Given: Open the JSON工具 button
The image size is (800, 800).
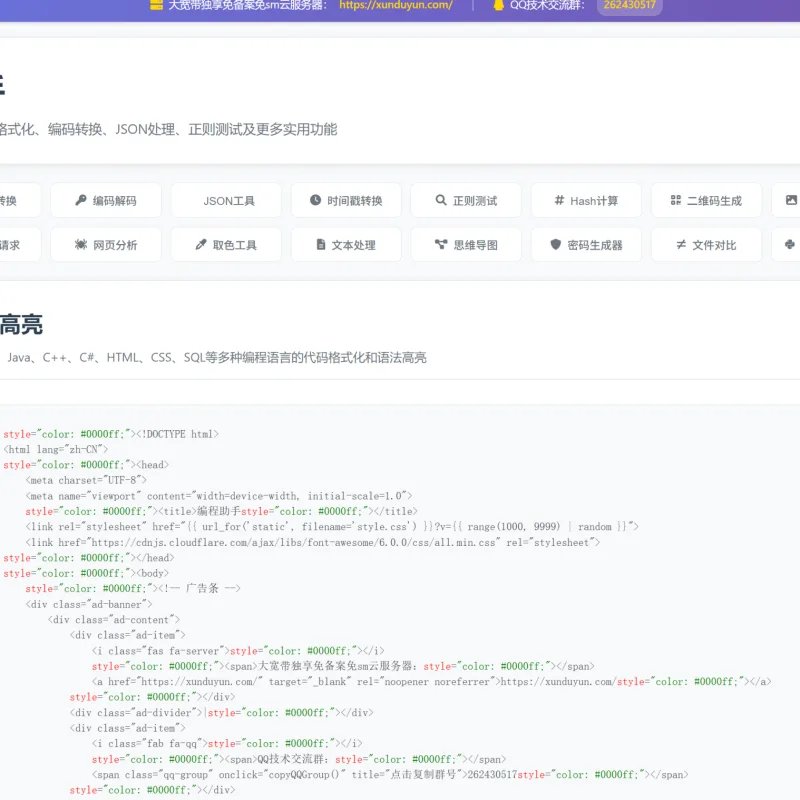Looking at the screenshot, I should [226, 201].
